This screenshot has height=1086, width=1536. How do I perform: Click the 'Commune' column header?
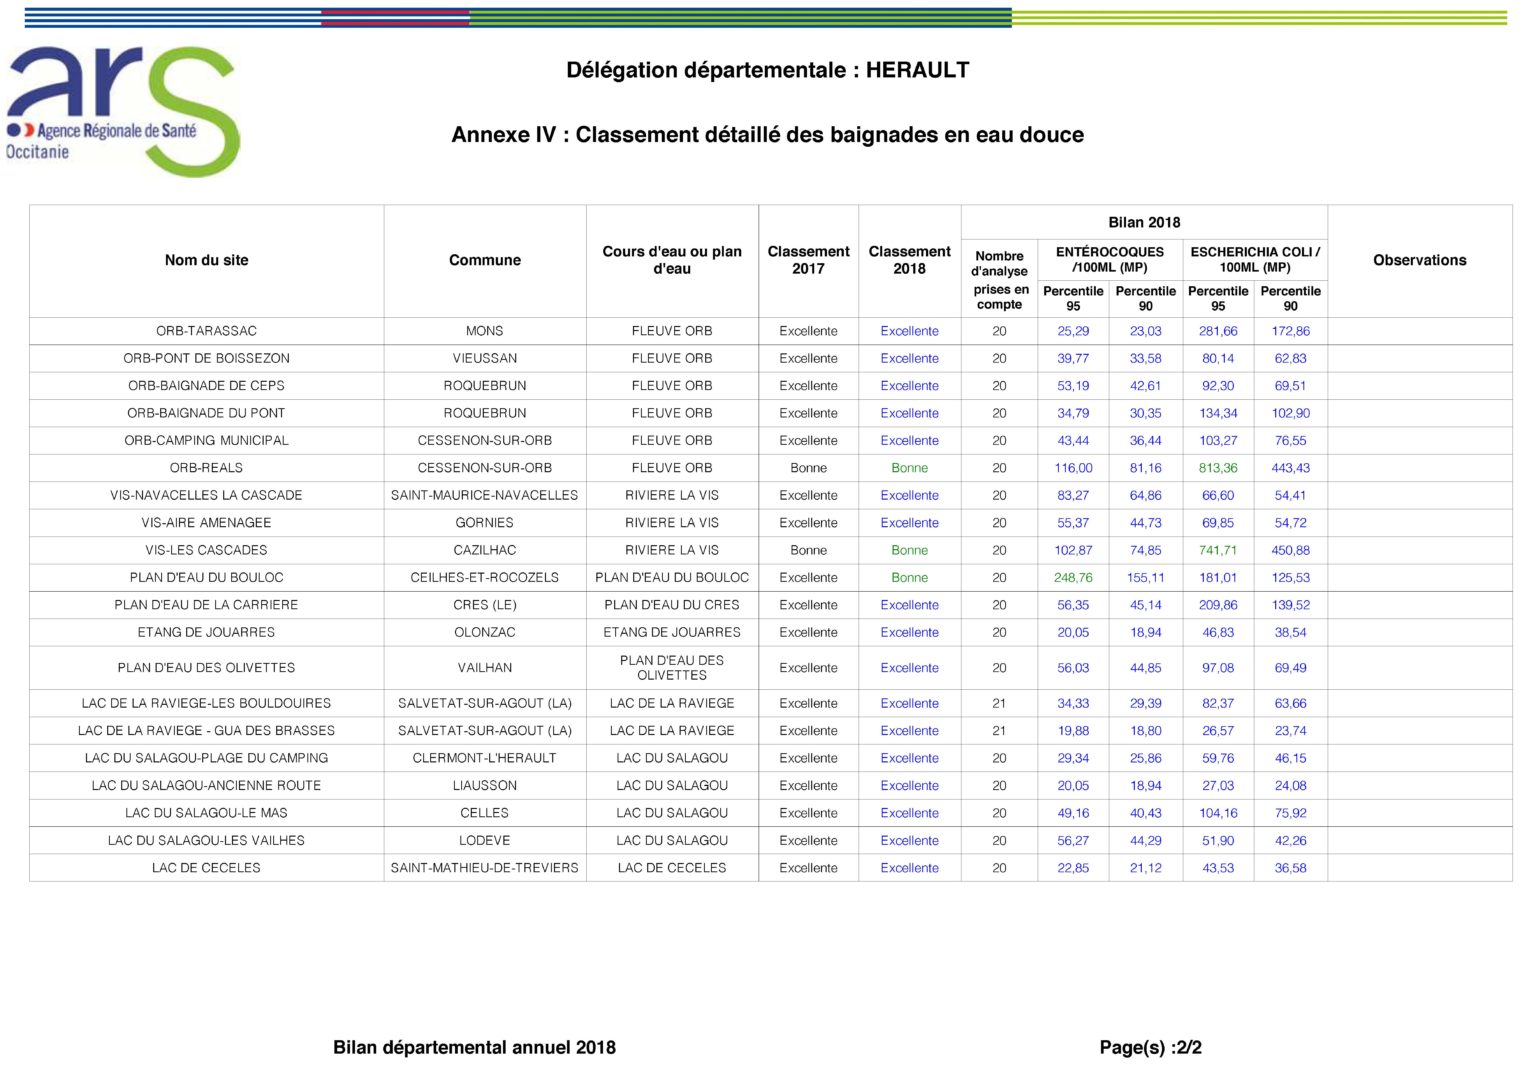485,260
